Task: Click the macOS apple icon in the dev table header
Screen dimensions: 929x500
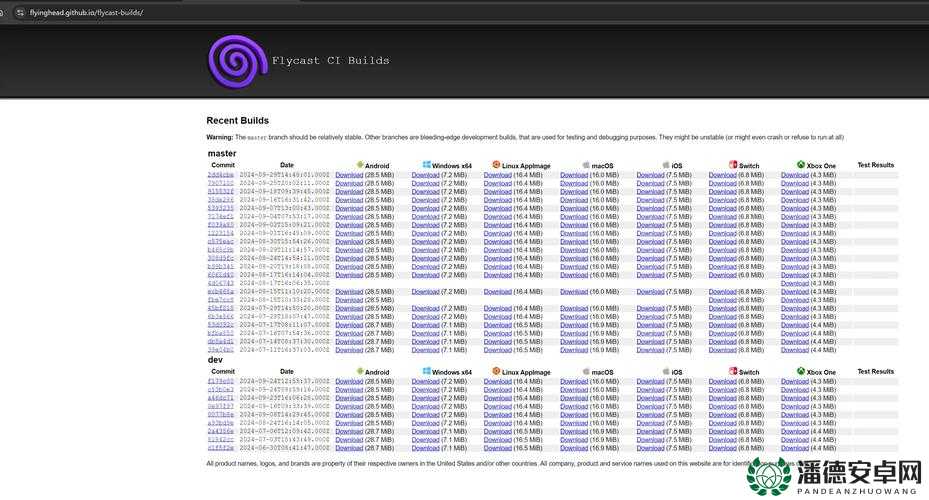Action: [x=587, y=371]
